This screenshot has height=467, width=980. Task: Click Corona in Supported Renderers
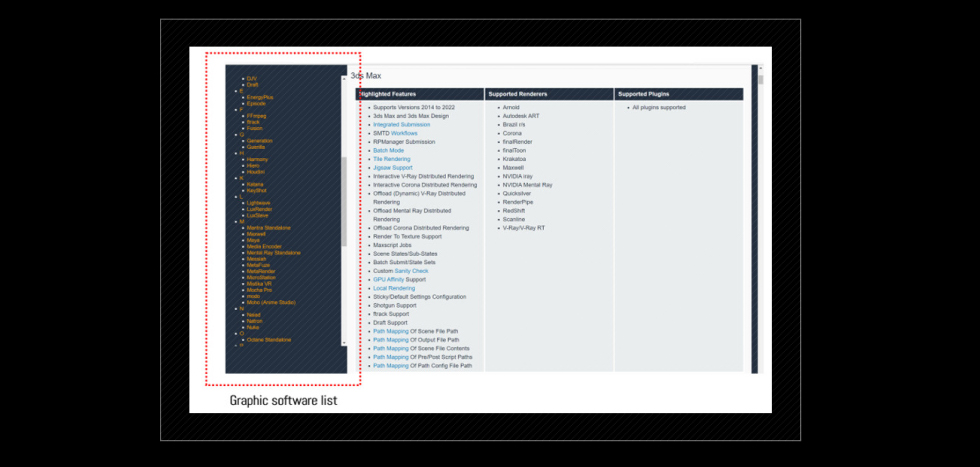[x=512, y=133]
